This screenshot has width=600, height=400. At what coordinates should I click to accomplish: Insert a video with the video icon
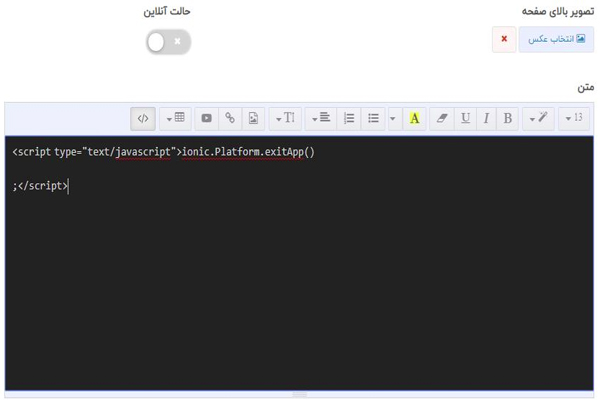pyautogui.click(x=207, y=119)
